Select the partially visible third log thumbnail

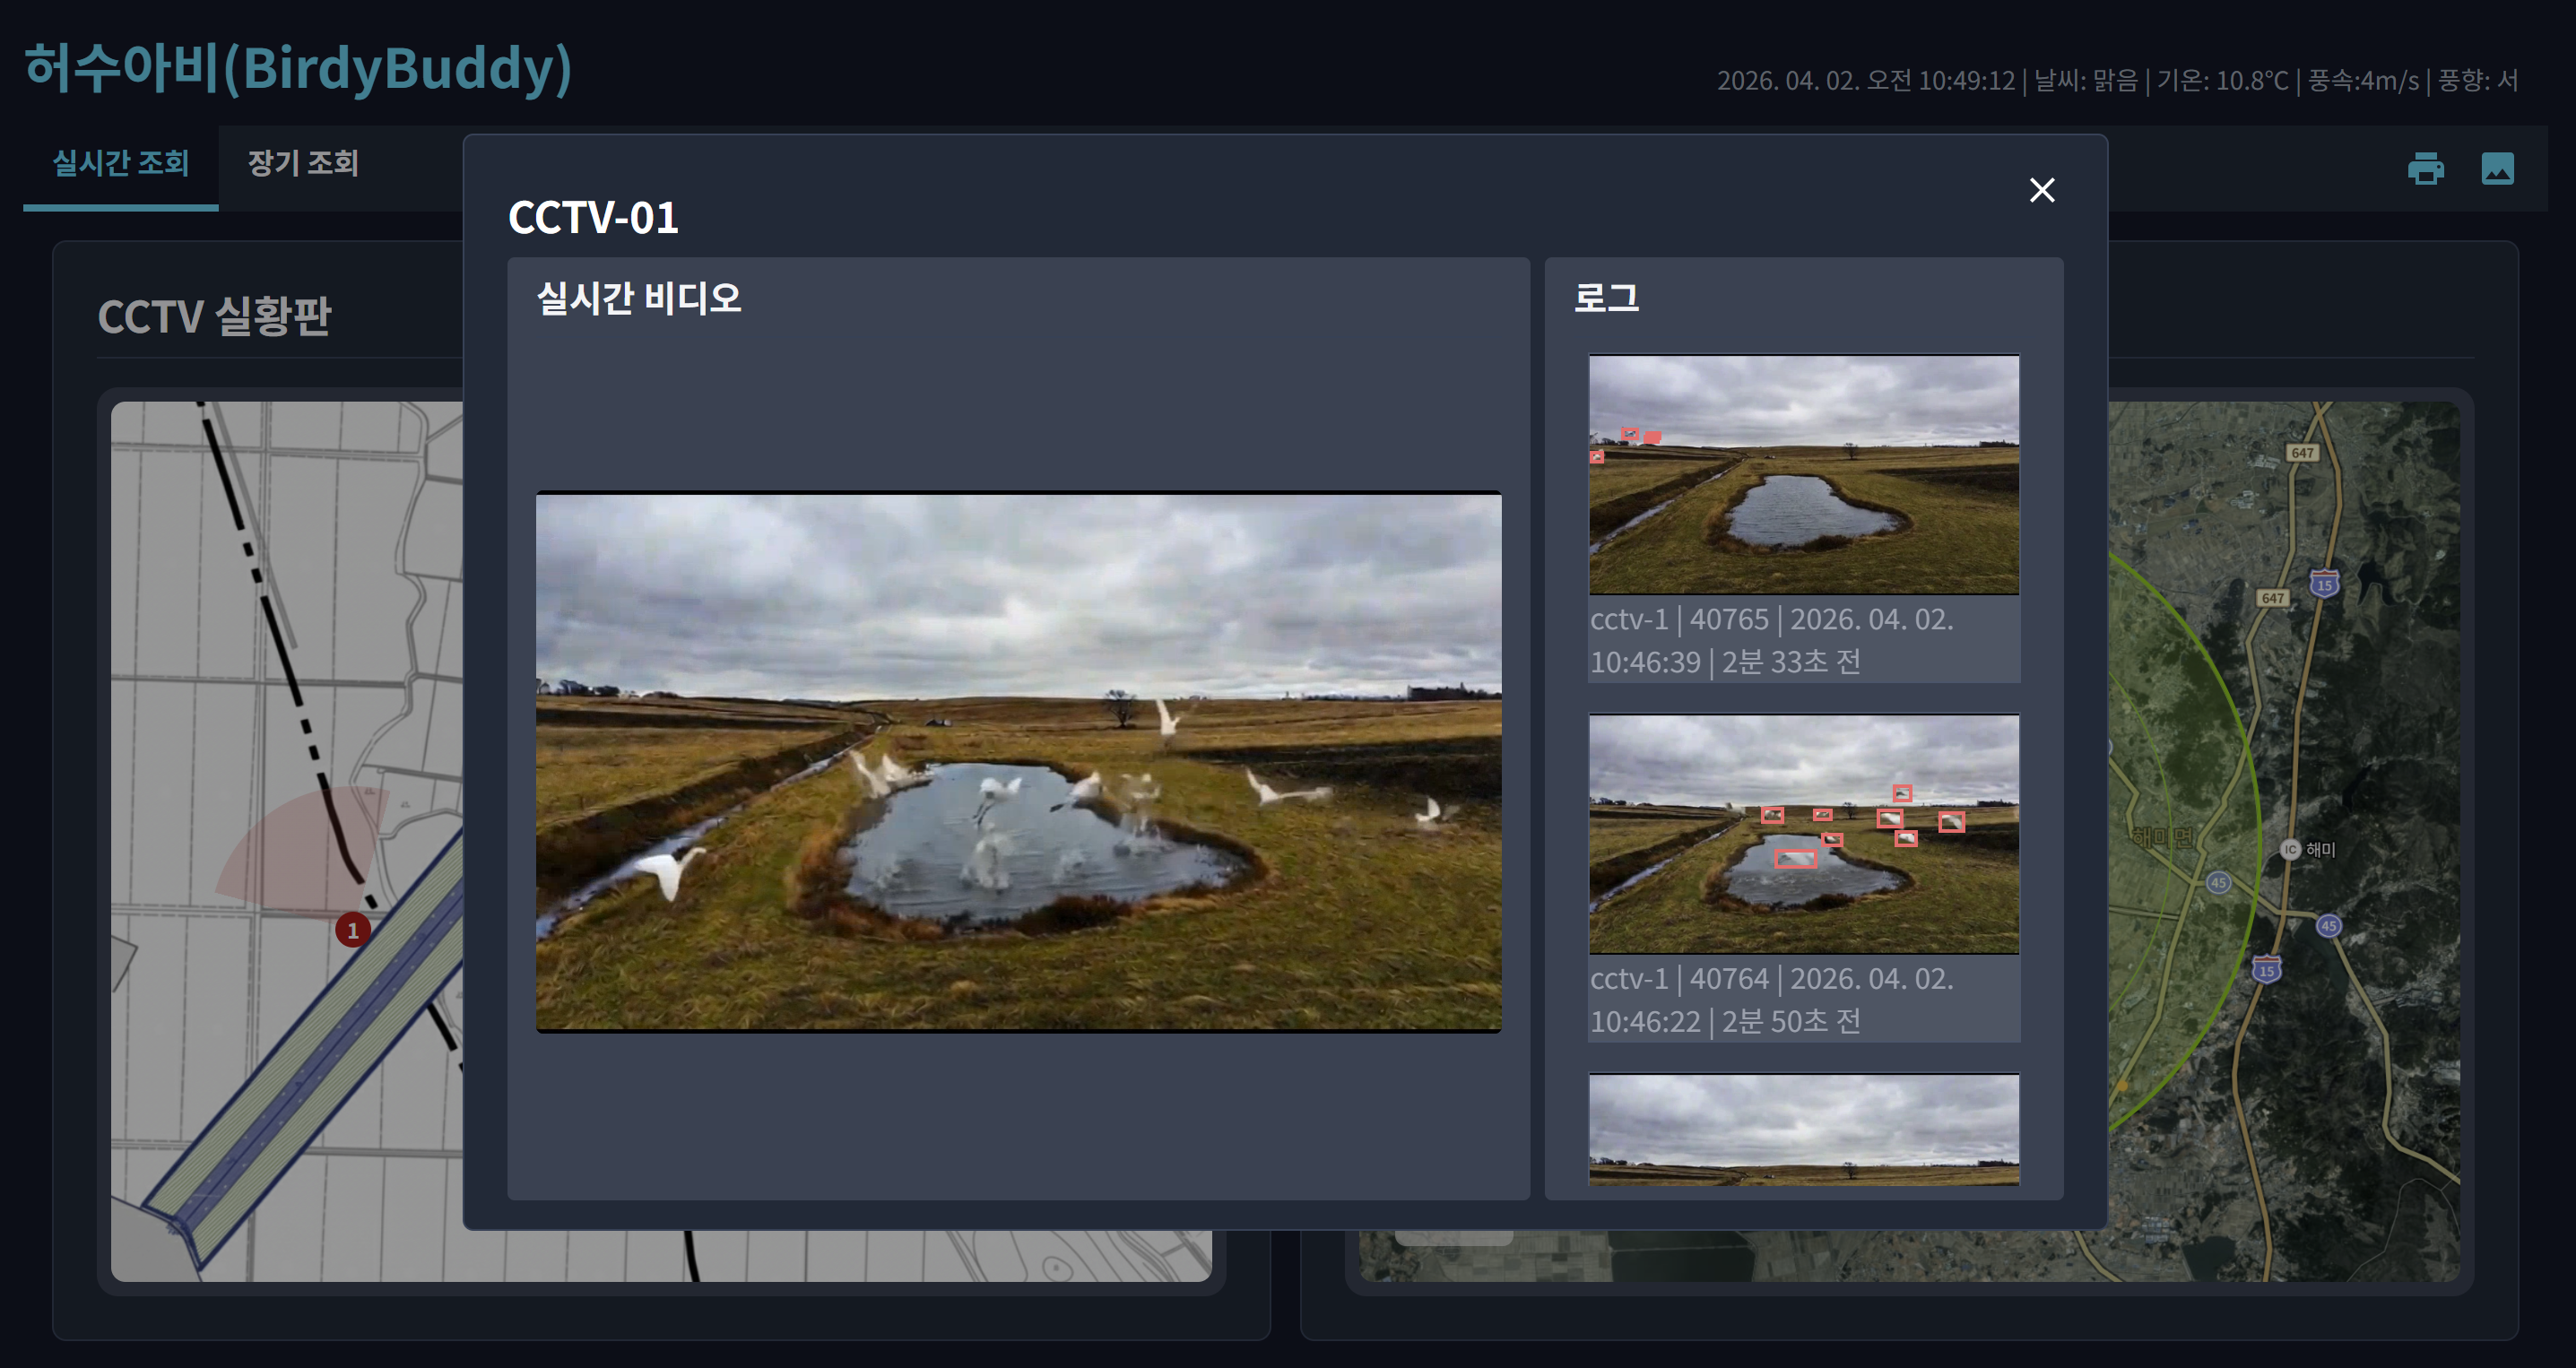[1803, 1130]
